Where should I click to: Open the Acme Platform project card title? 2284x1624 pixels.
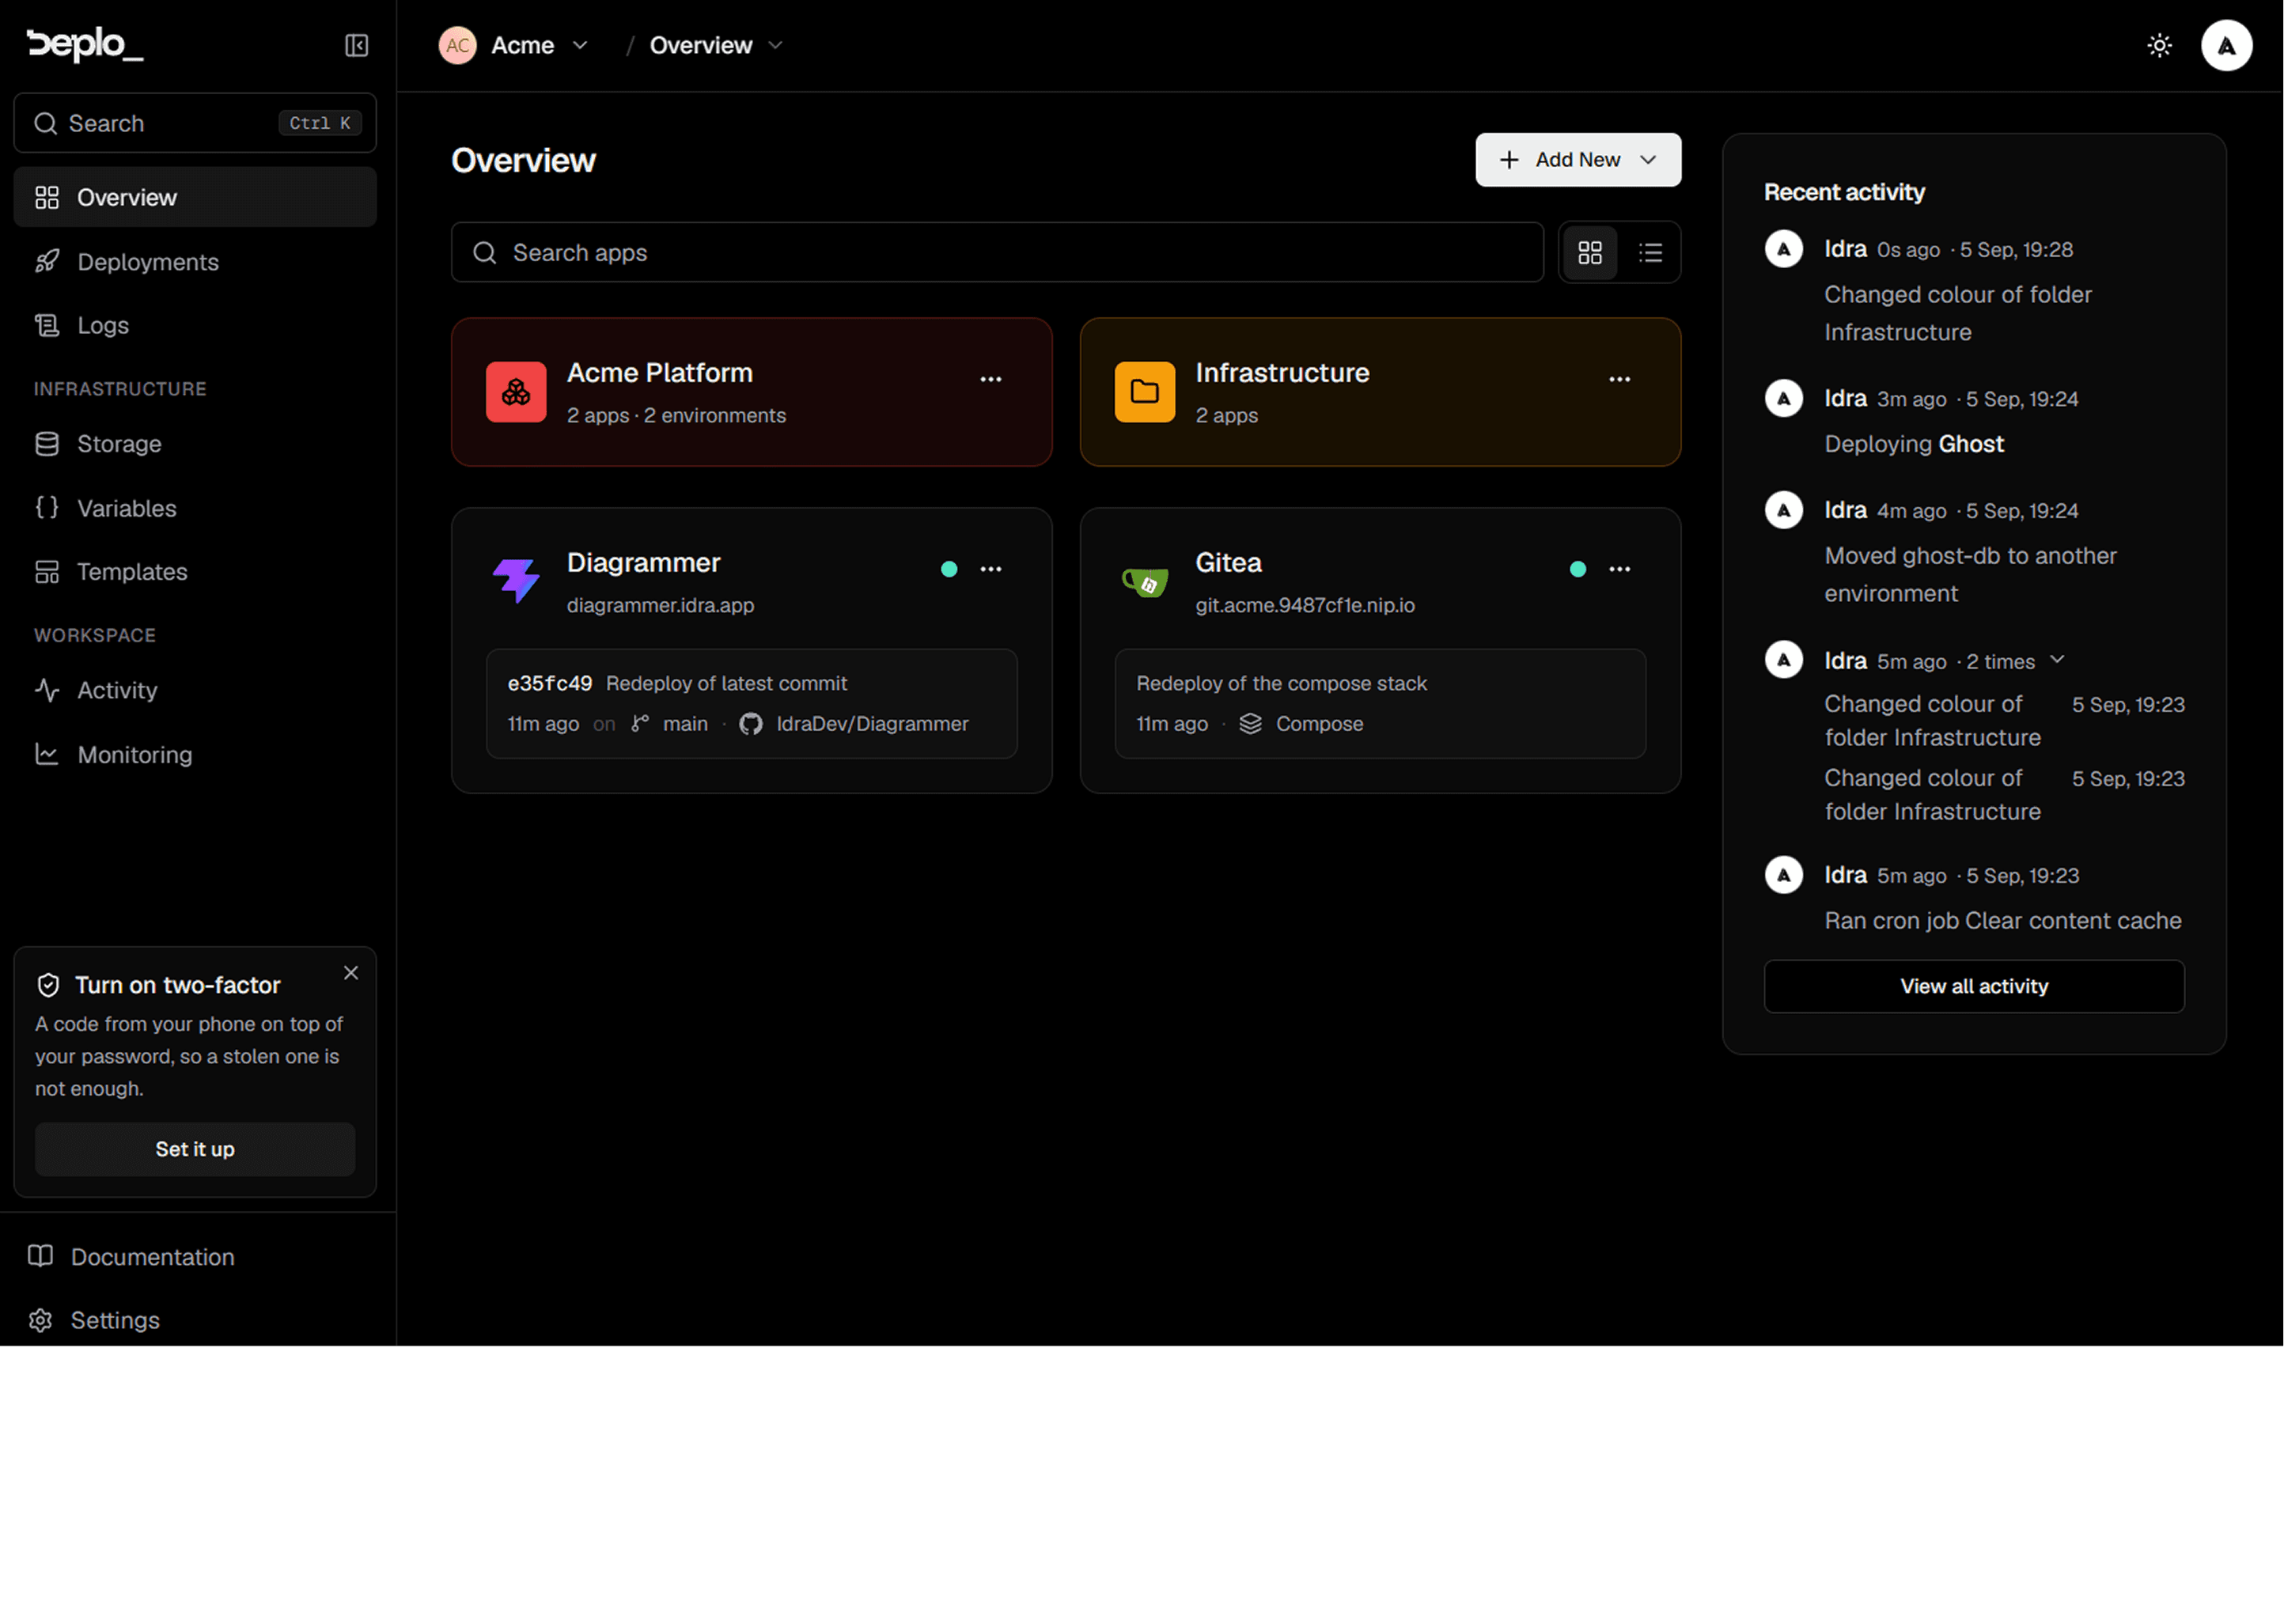[x=659, y=373]
